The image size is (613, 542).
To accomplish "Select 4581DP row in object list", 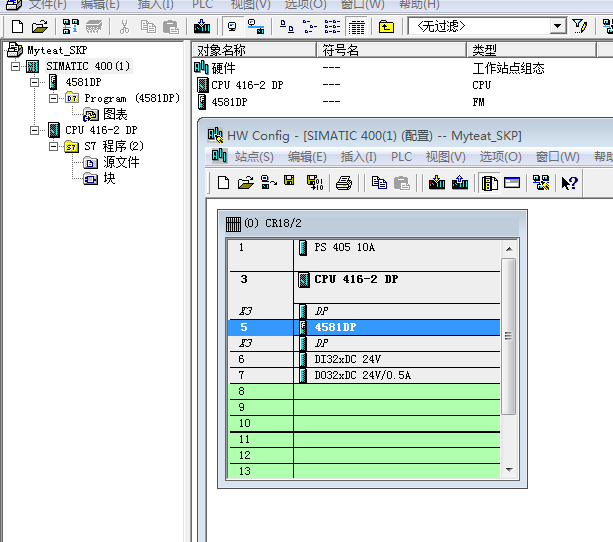I will [229, 102].
